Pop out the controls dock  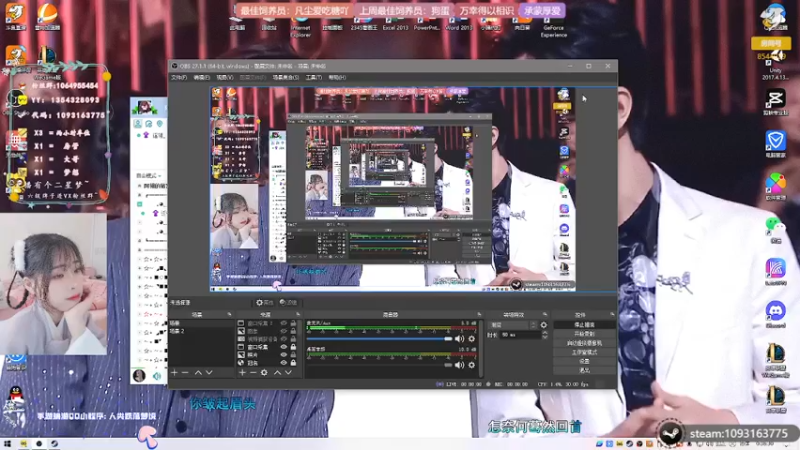click(x=612, y=314)
